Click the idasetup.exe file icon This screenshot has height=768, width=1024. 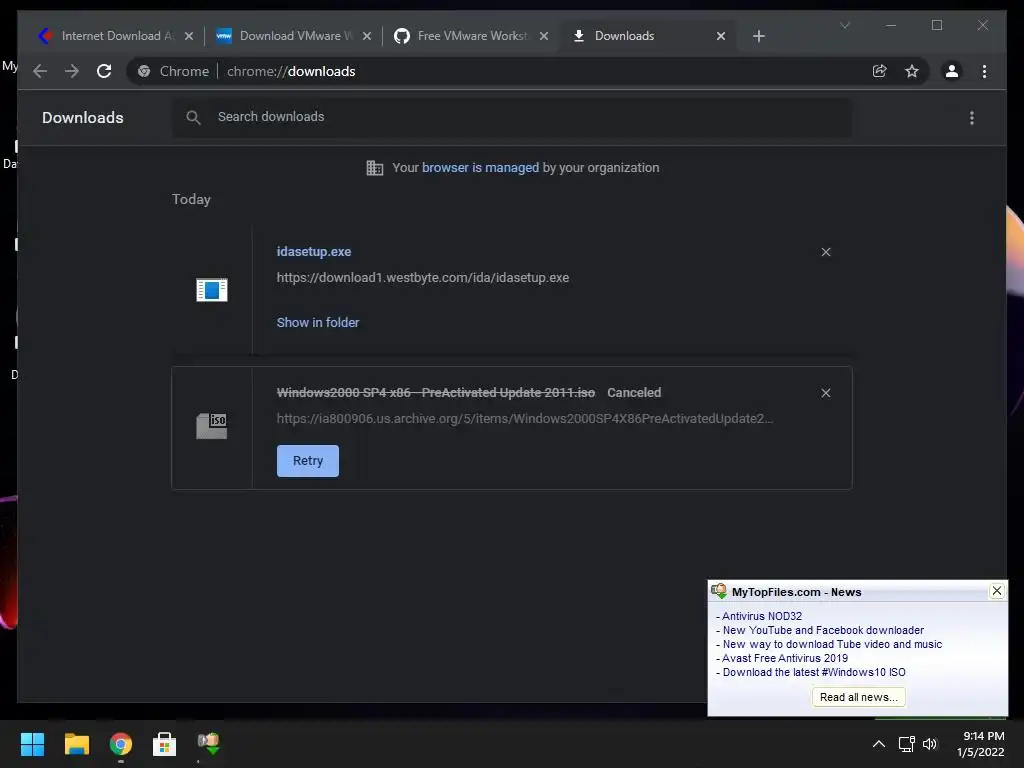pyautogui.click(x=212, y=290)
